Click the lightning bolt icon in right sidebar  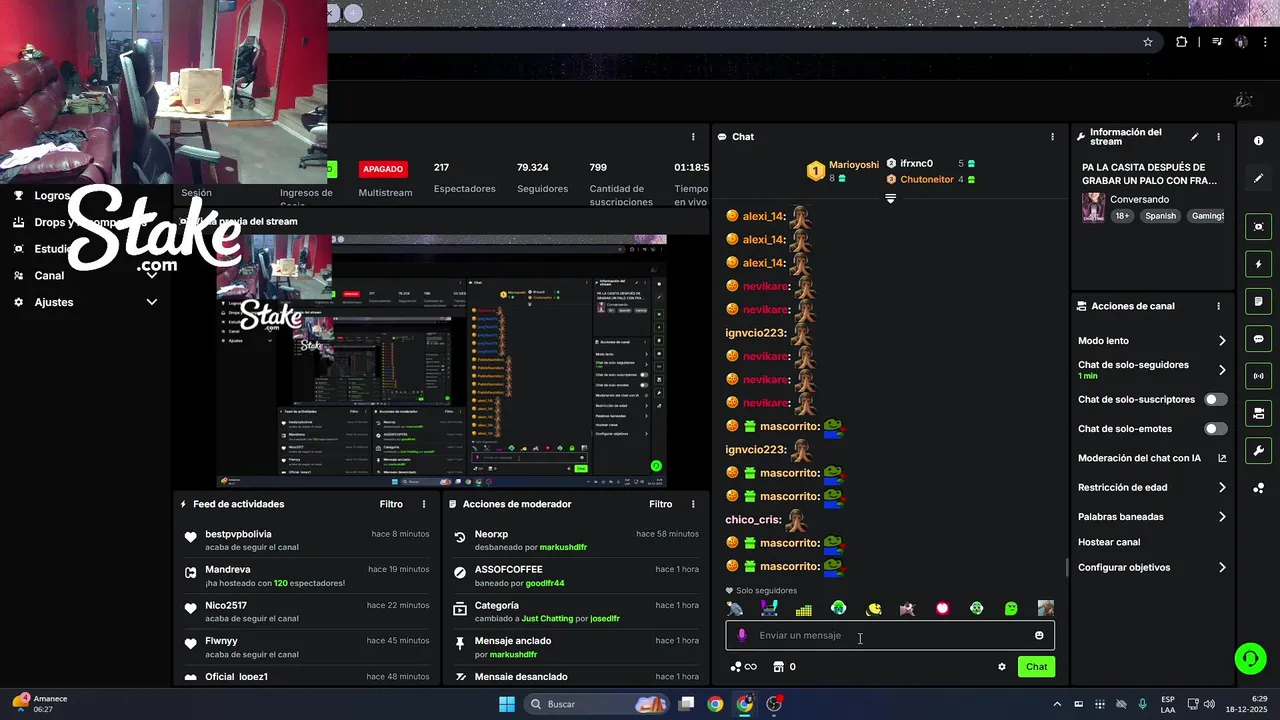pos(1258,264)
